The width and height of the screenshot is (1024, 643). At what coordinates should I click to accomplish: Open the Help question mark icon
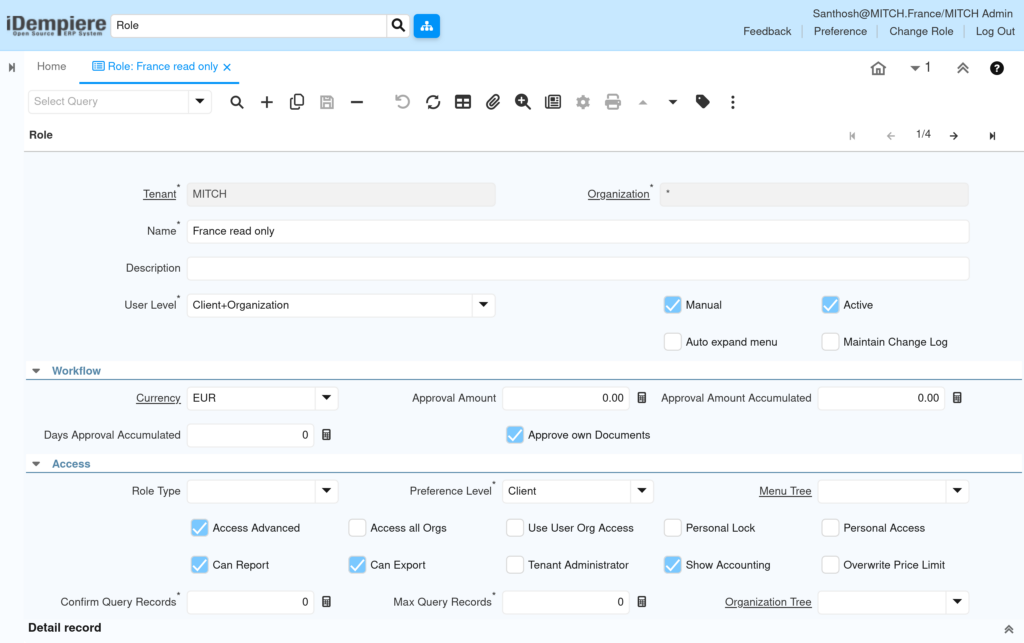click(x=997, y=68)
